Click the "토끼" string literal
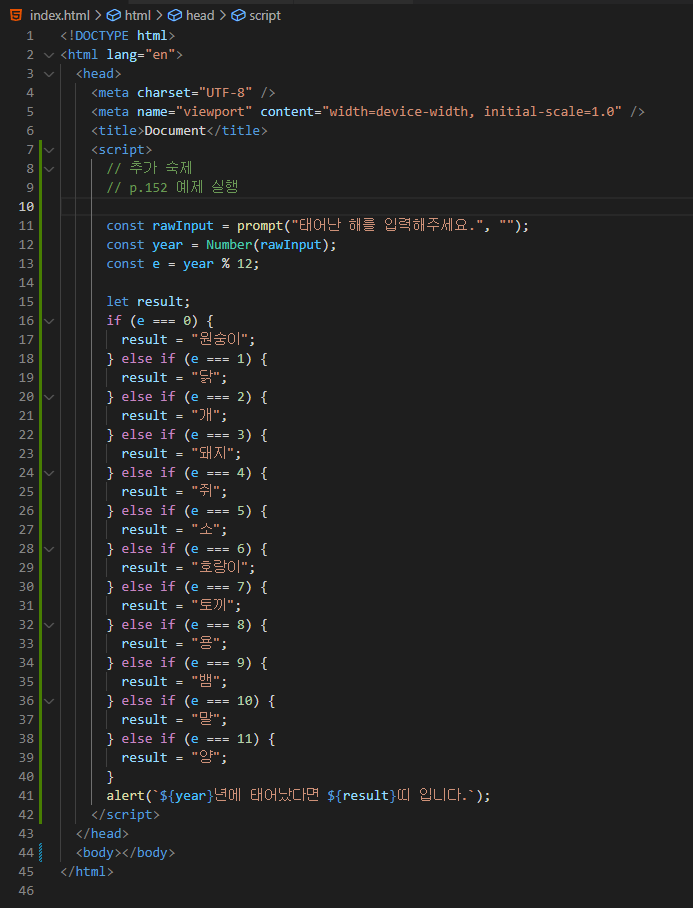Image resolution: width=693 pixels, height=908 pixels. [x=212, y=606]
